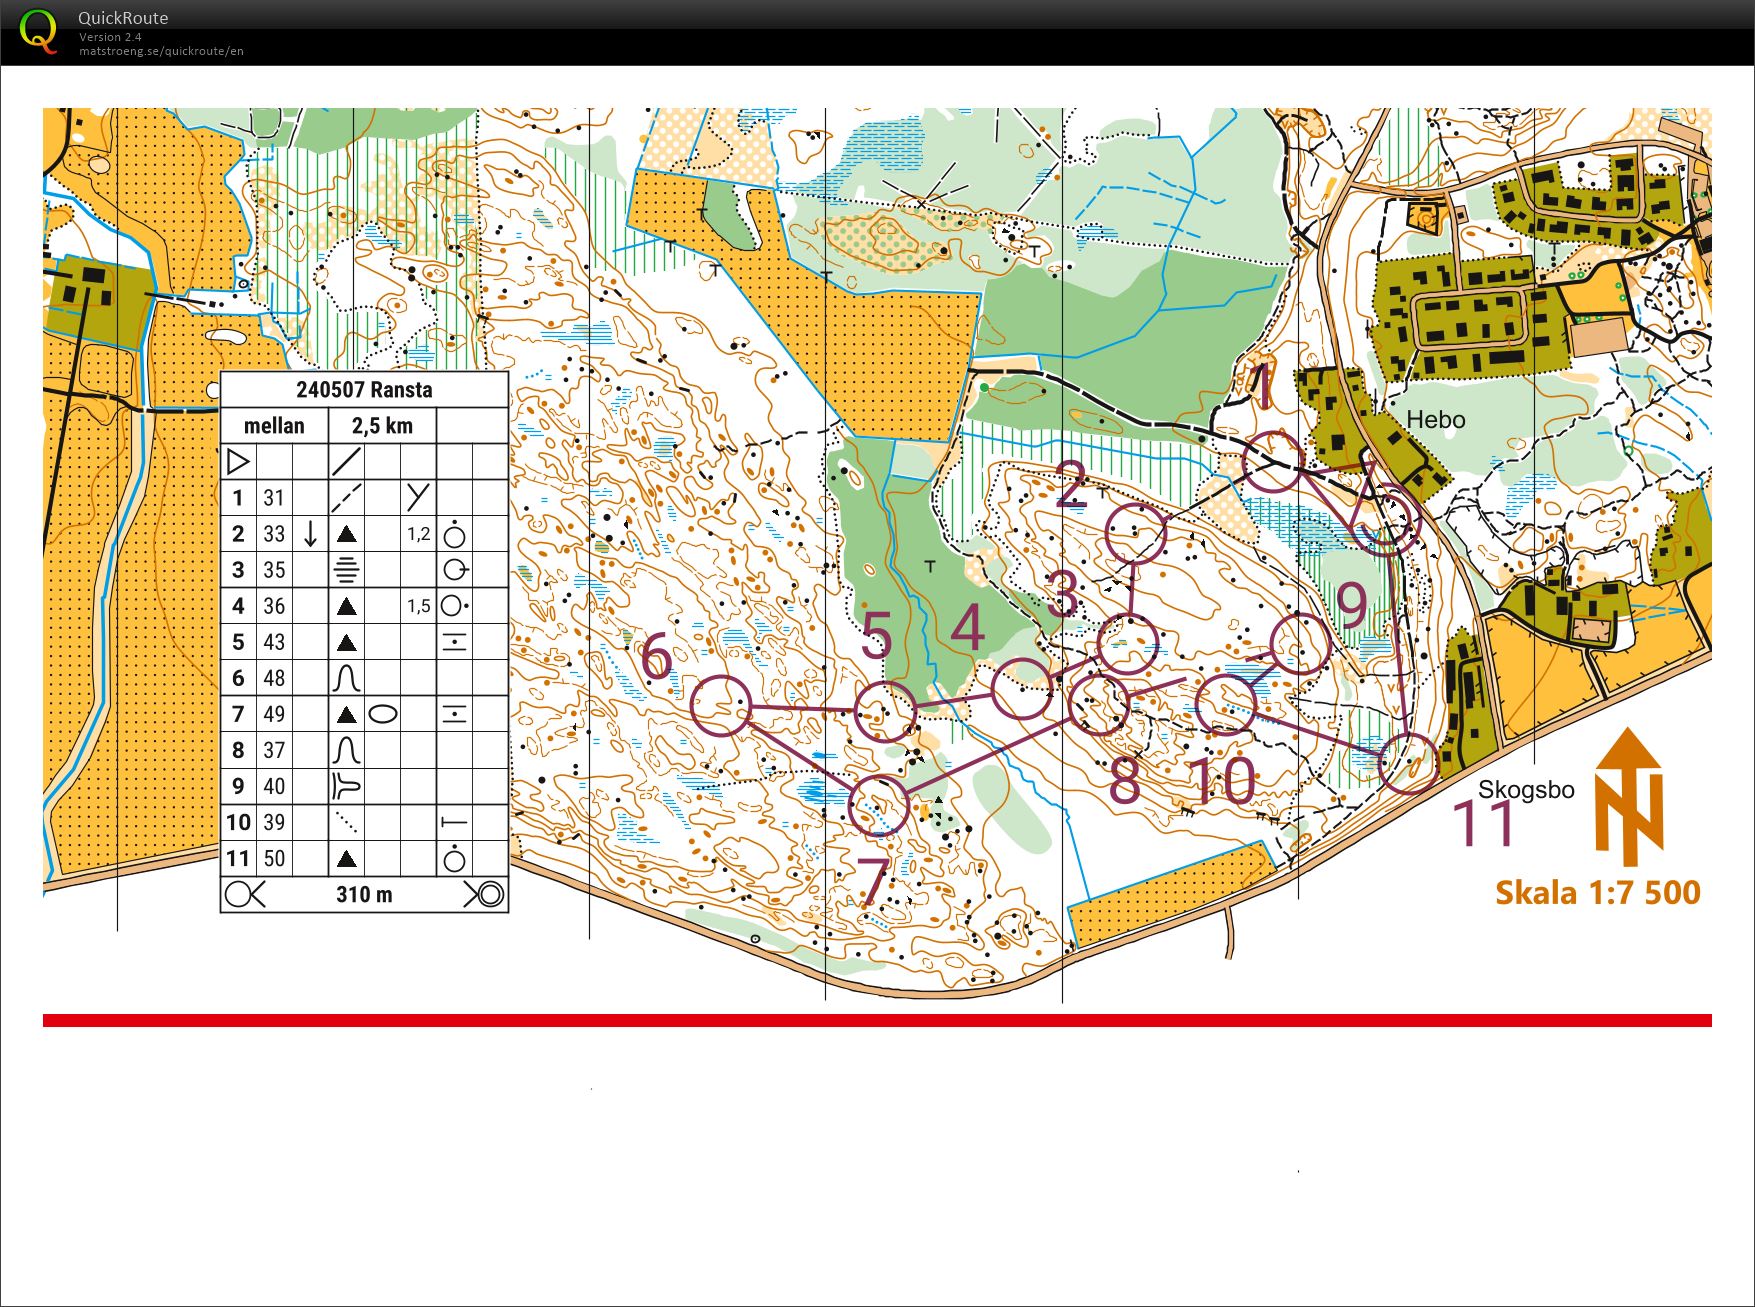Click control code 31 in the table
This screenshot has height=1307, width=1755.
coord(274,498)
